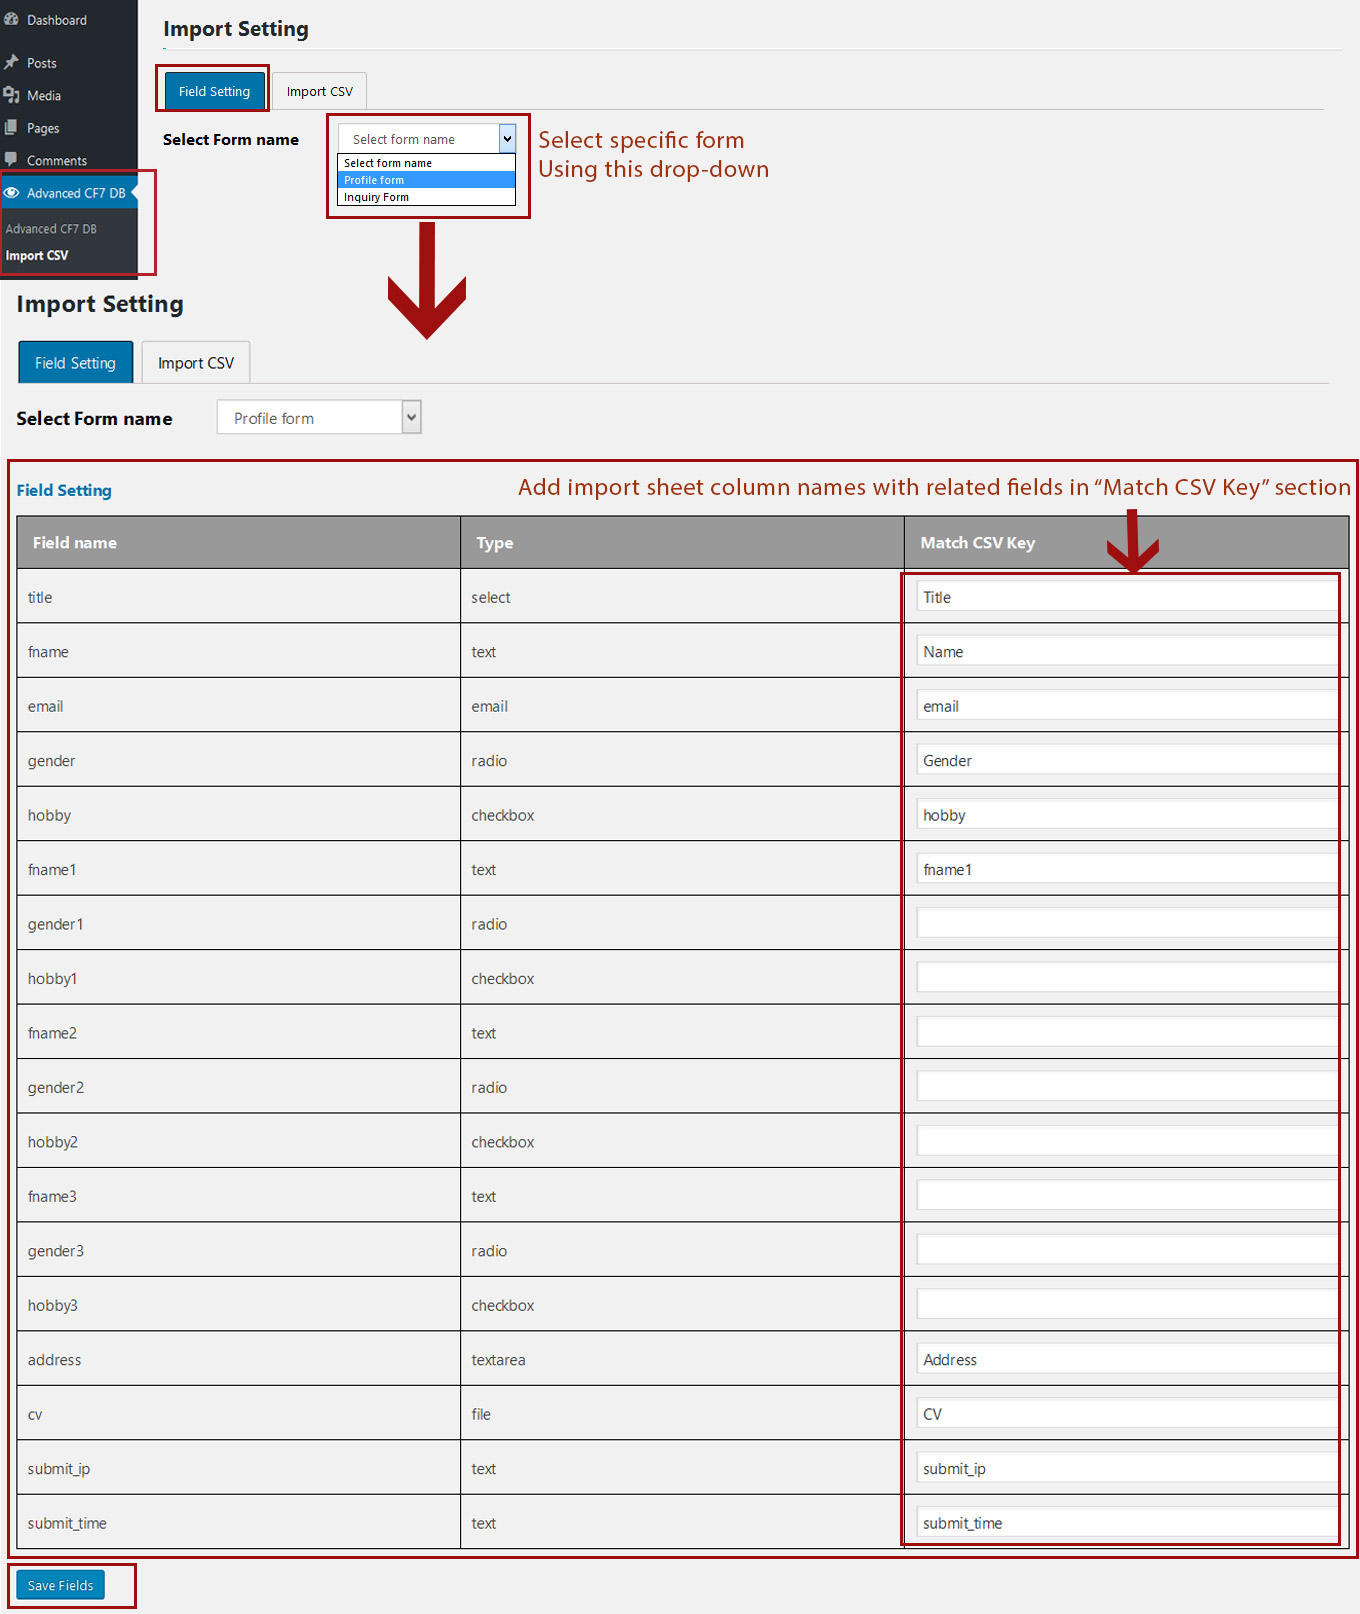
Task: Click the 'textarea' type cell
Action: (683, 1359)
